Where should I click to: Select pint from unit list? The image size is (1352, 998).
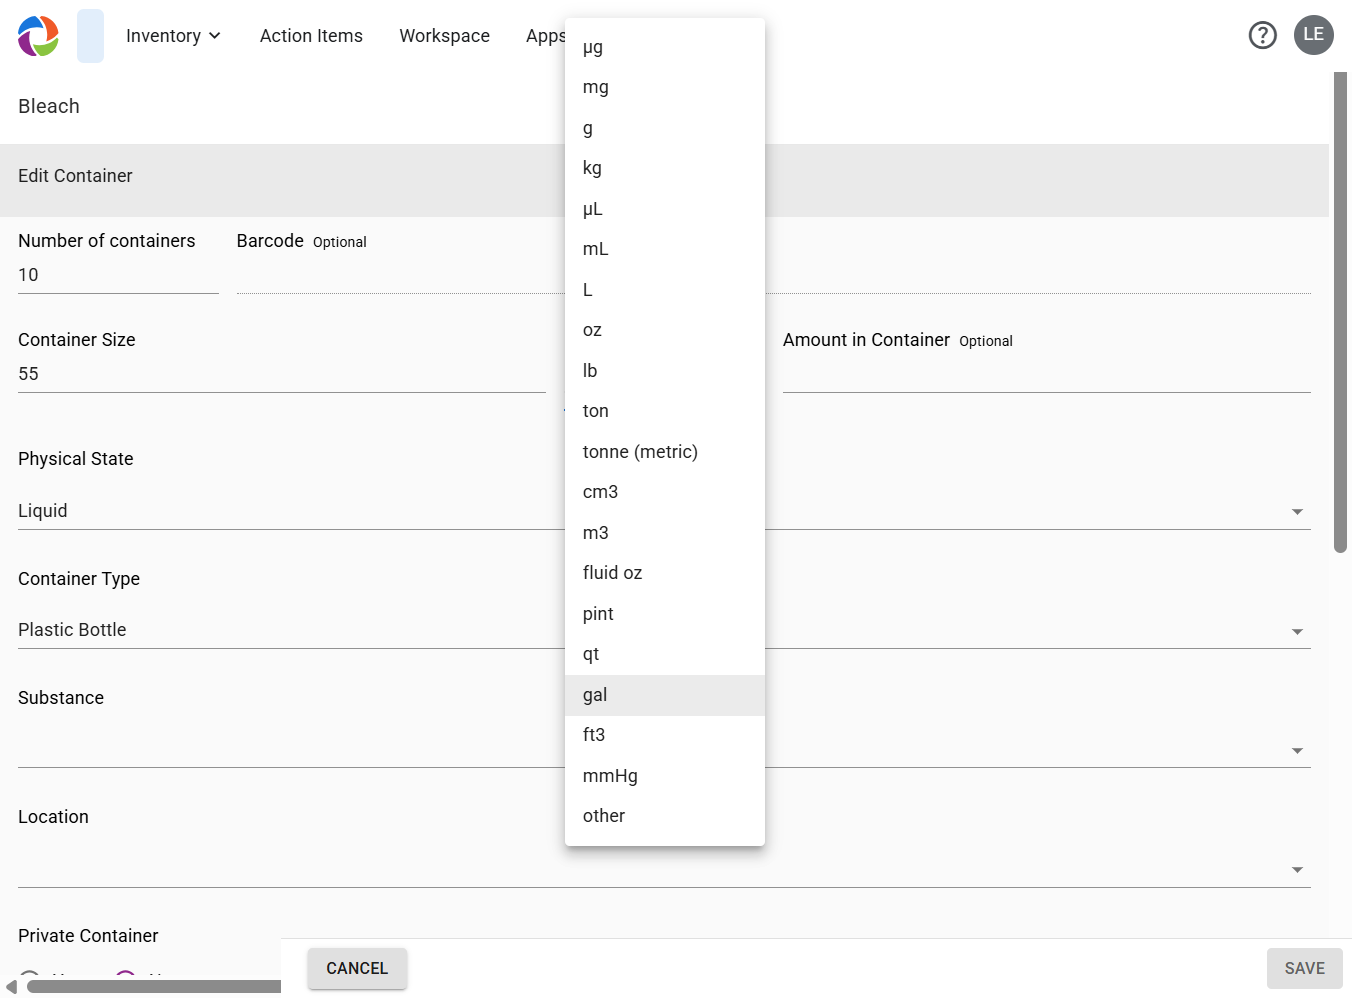tap(665, 614)
